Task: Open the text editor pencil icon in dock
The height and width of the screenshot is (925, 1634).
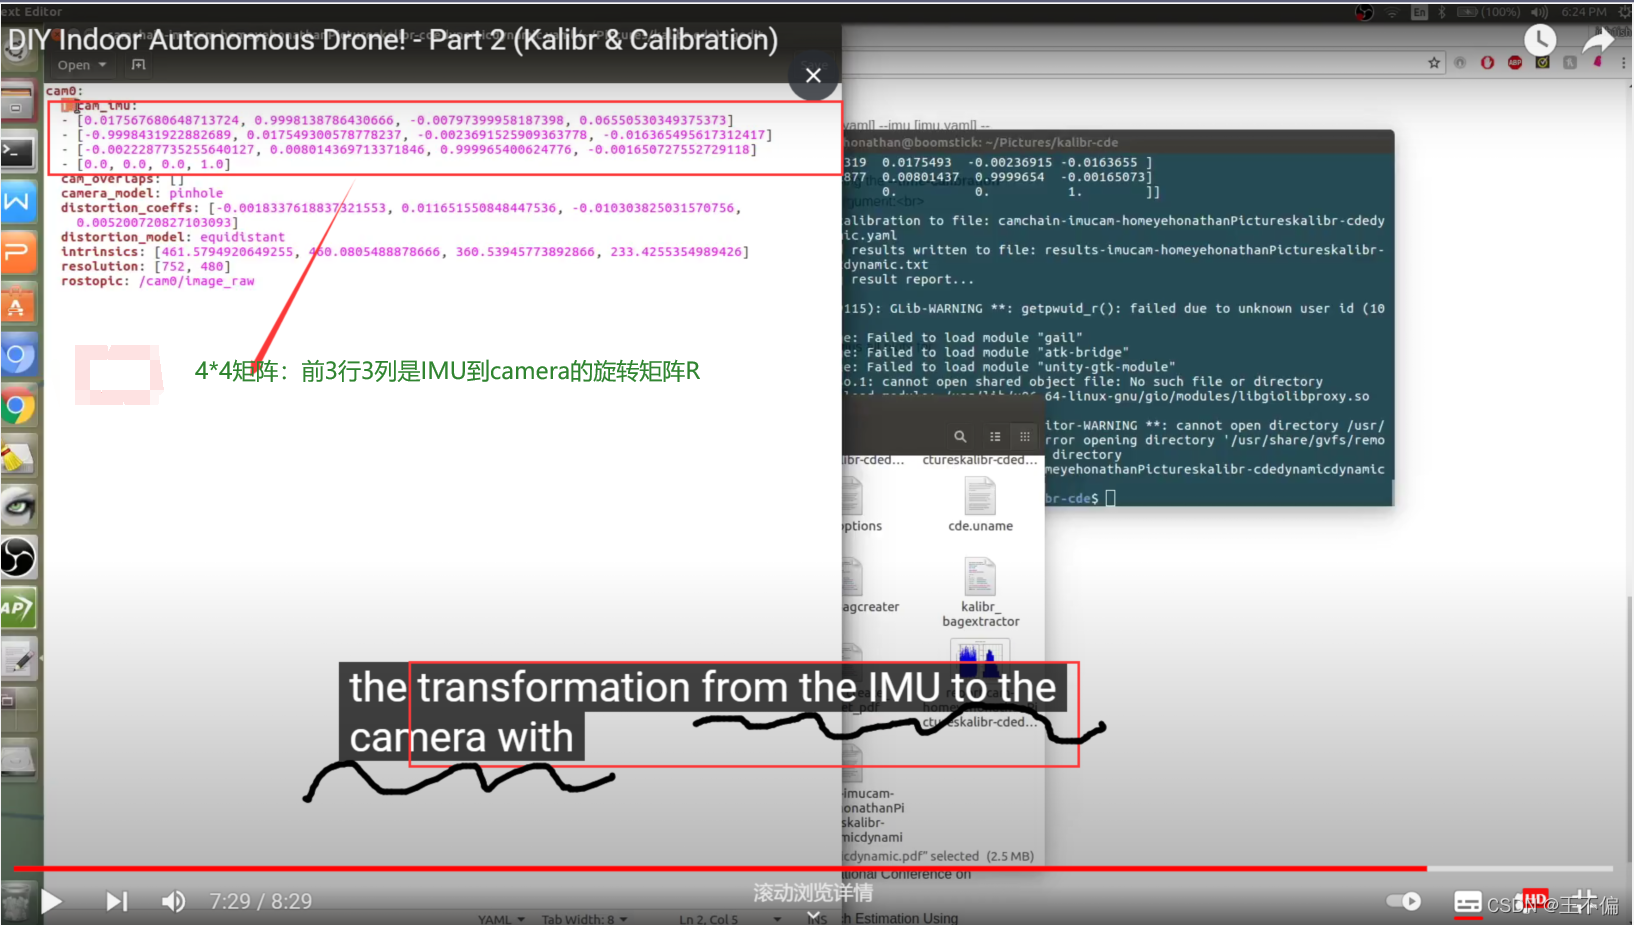Action: [18, 659]
